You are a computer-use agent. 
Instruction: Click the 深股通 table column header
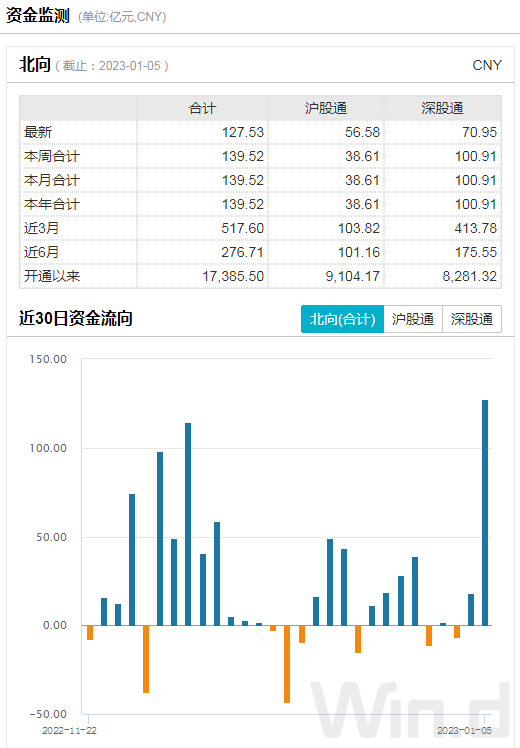[442, 108]
